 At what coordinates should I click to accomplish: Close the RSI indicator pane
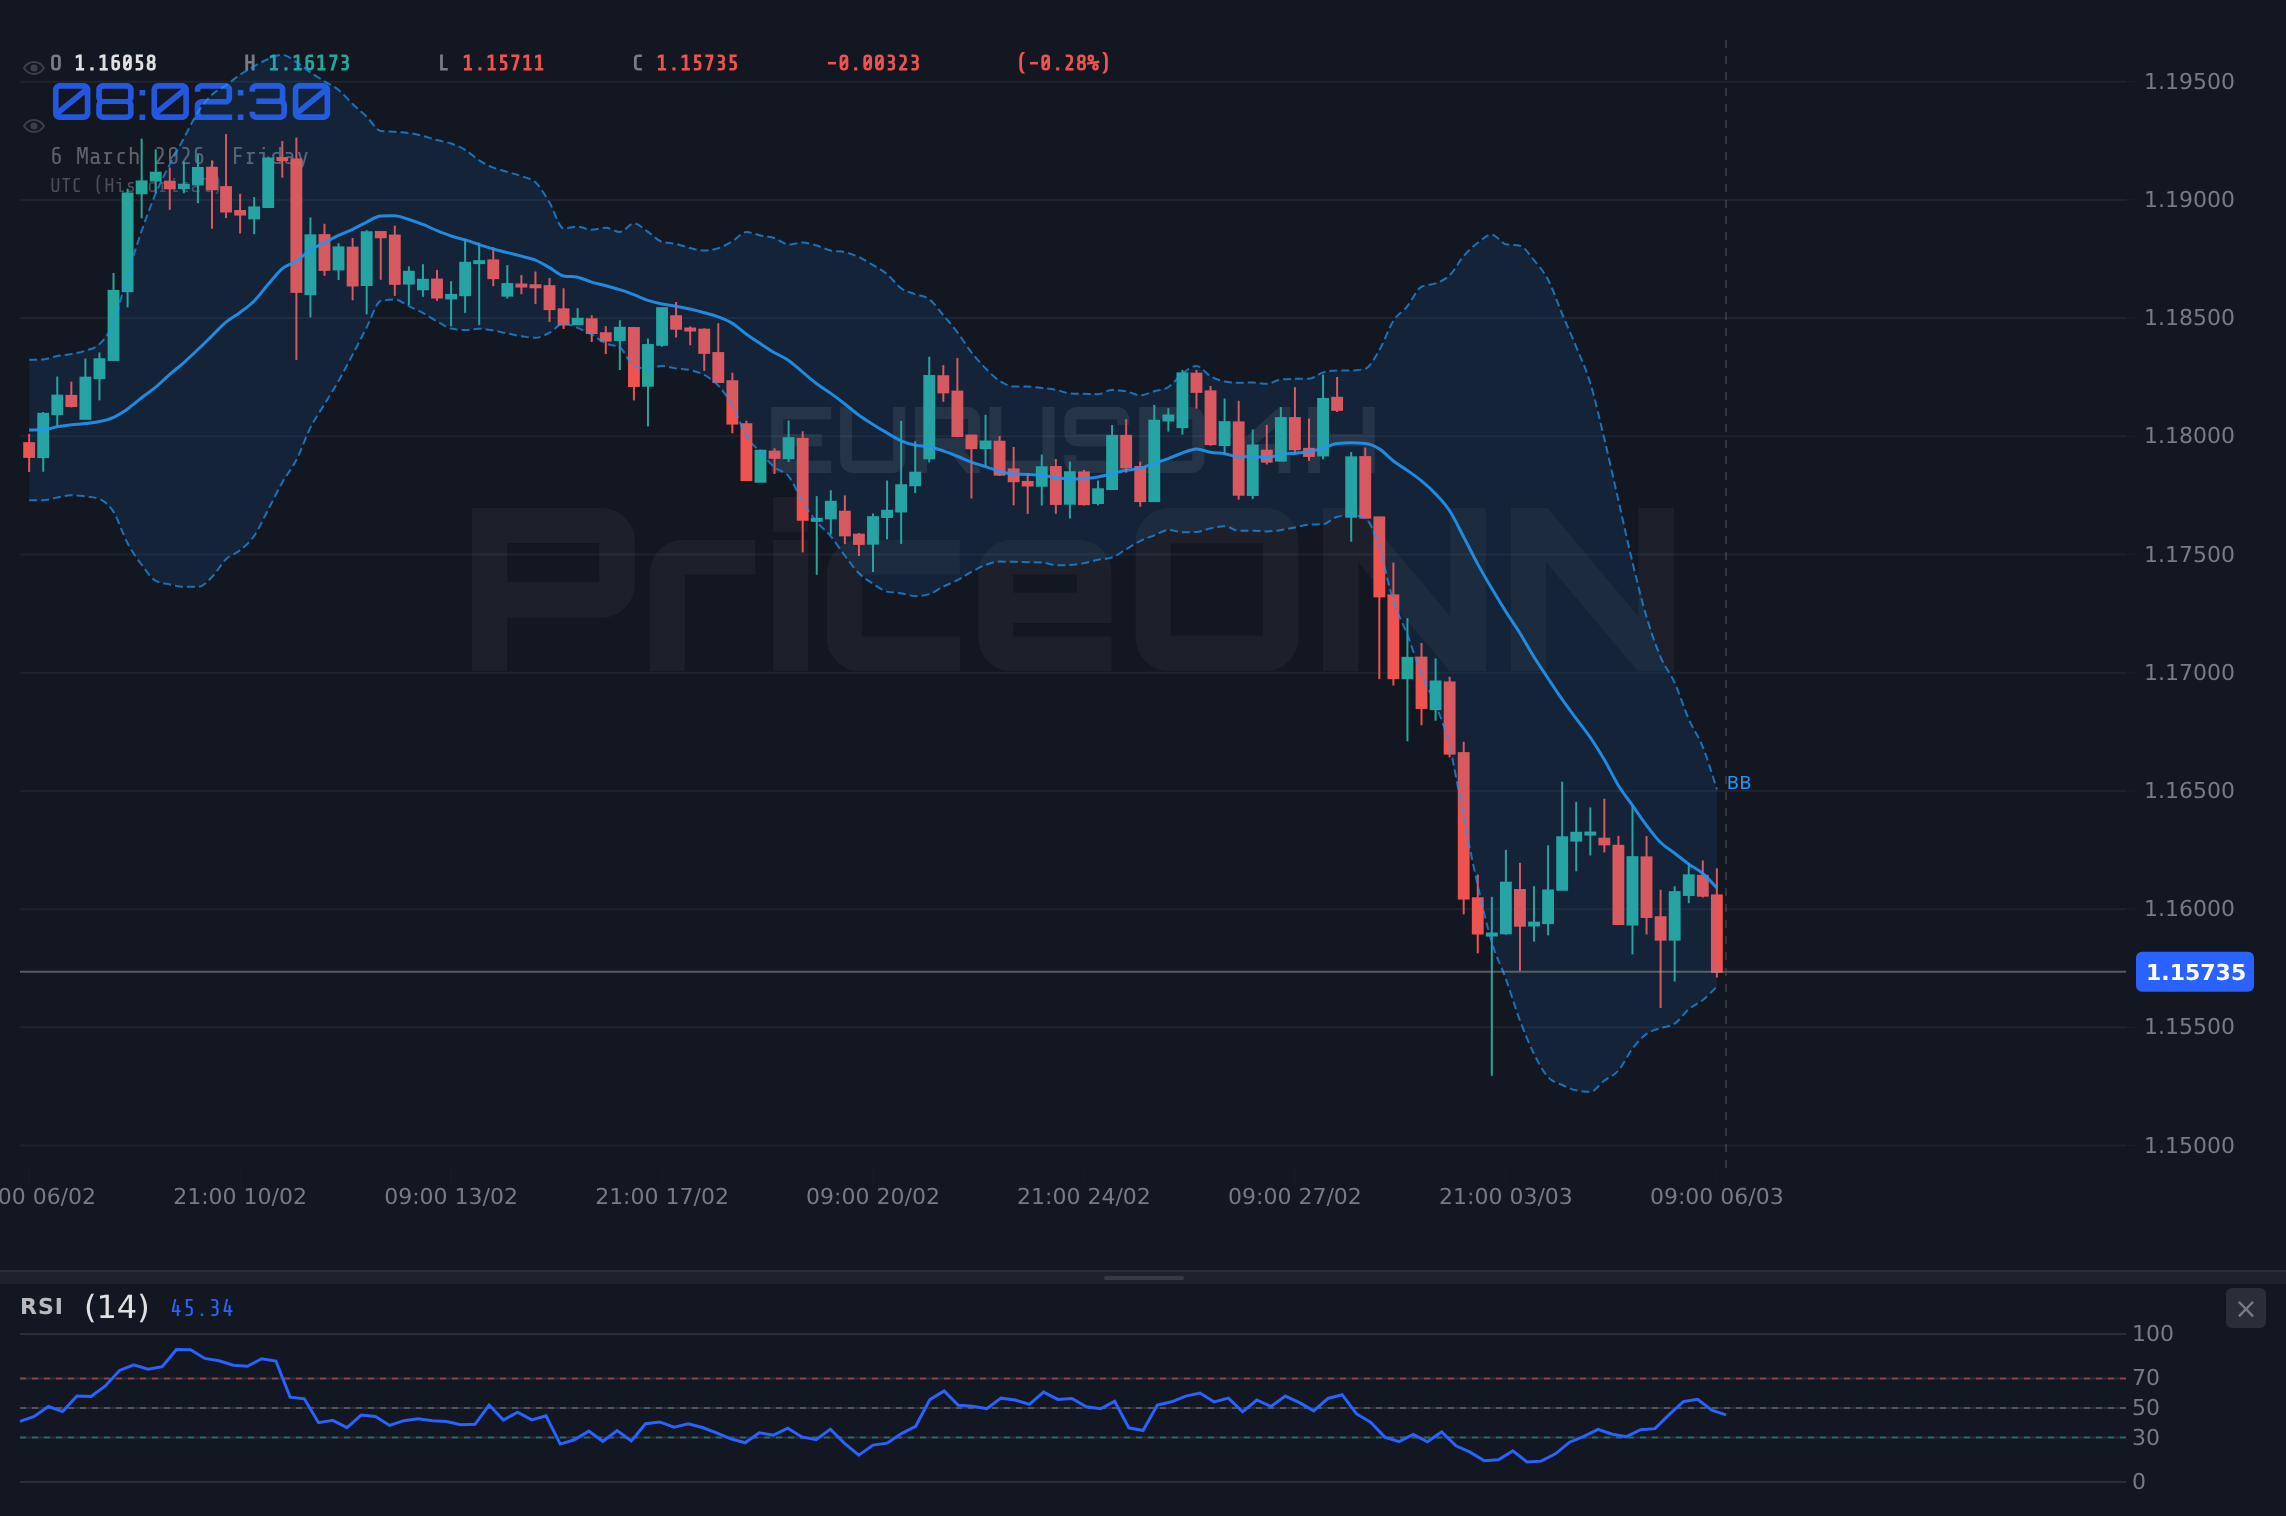point(2245,1308)
